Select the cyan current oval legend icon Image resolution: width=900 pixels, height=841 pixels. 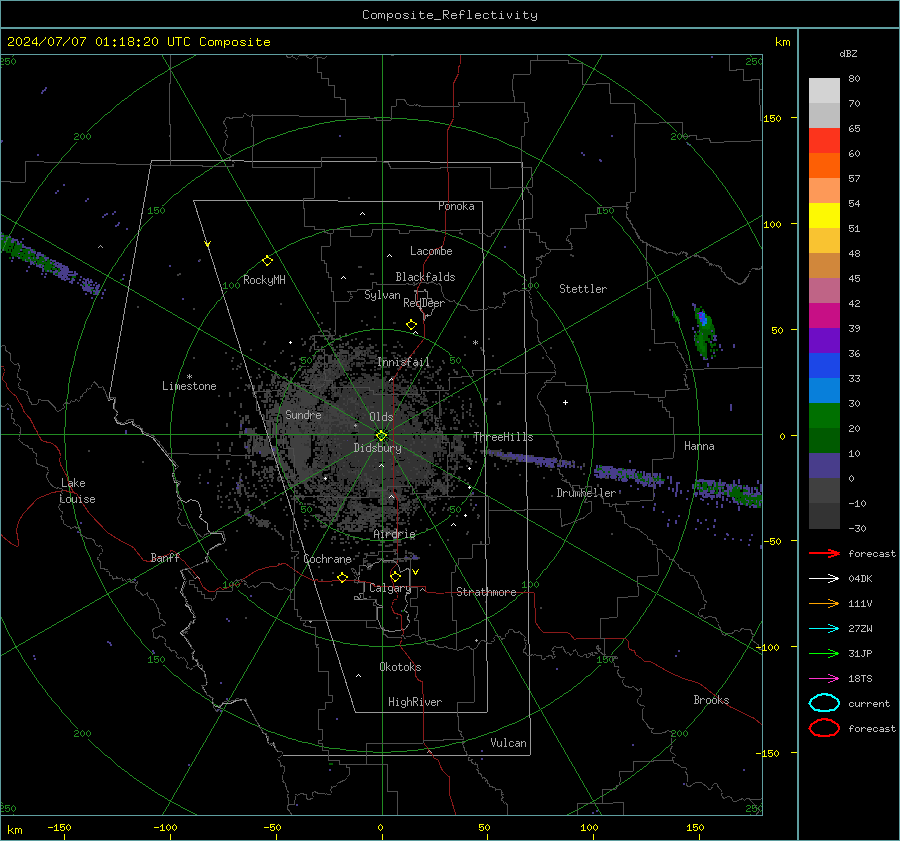click(x=824, y=703)
